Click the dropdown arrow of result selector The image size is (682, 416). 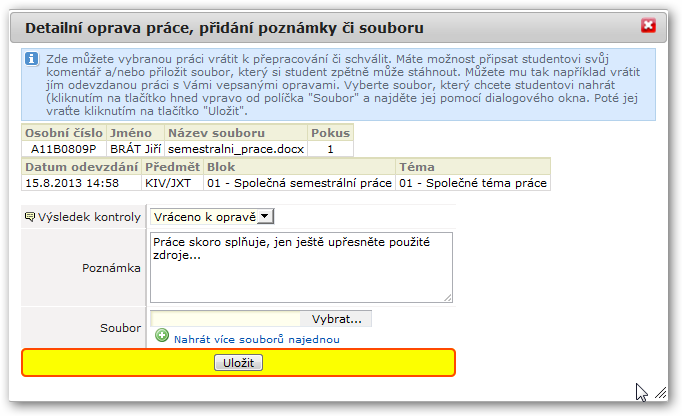[265, 216]
